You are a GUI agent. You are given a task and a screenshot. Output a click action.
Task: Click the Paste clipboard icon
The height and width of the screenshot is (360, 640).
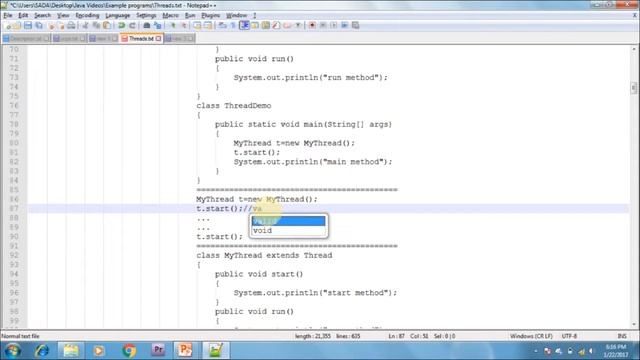pos(107,25)
